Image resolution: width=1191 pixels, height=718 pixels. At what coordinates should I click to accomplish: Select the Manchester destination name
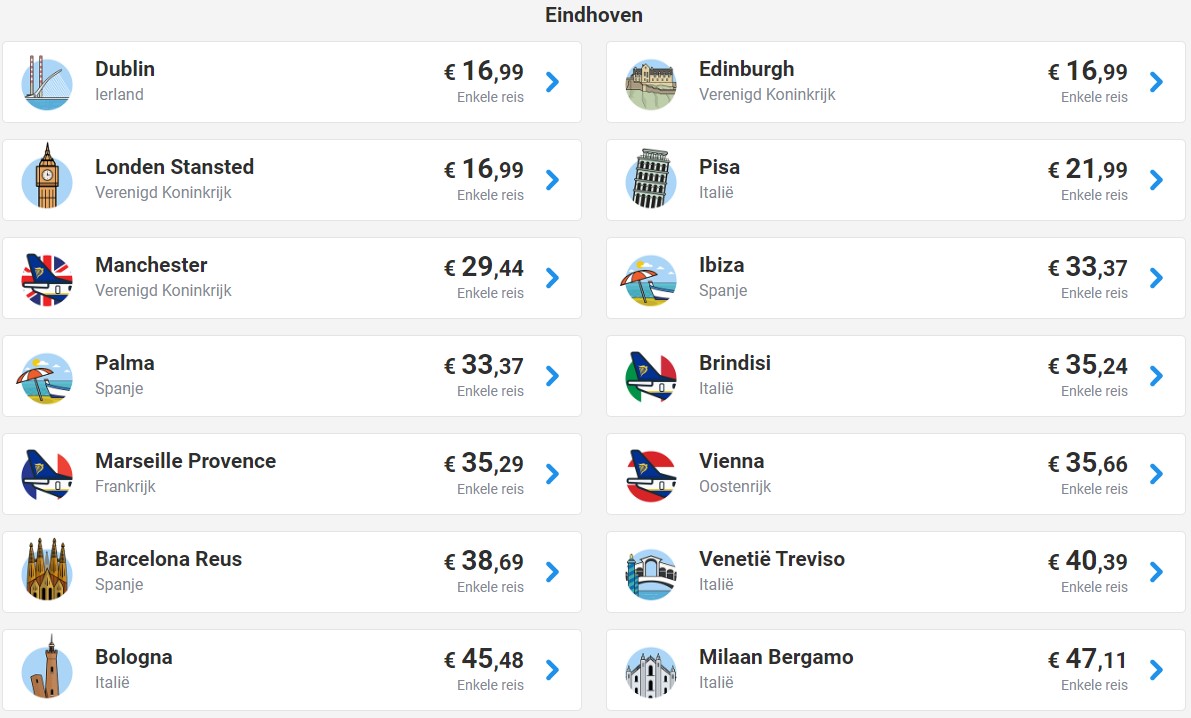(151, 265)
